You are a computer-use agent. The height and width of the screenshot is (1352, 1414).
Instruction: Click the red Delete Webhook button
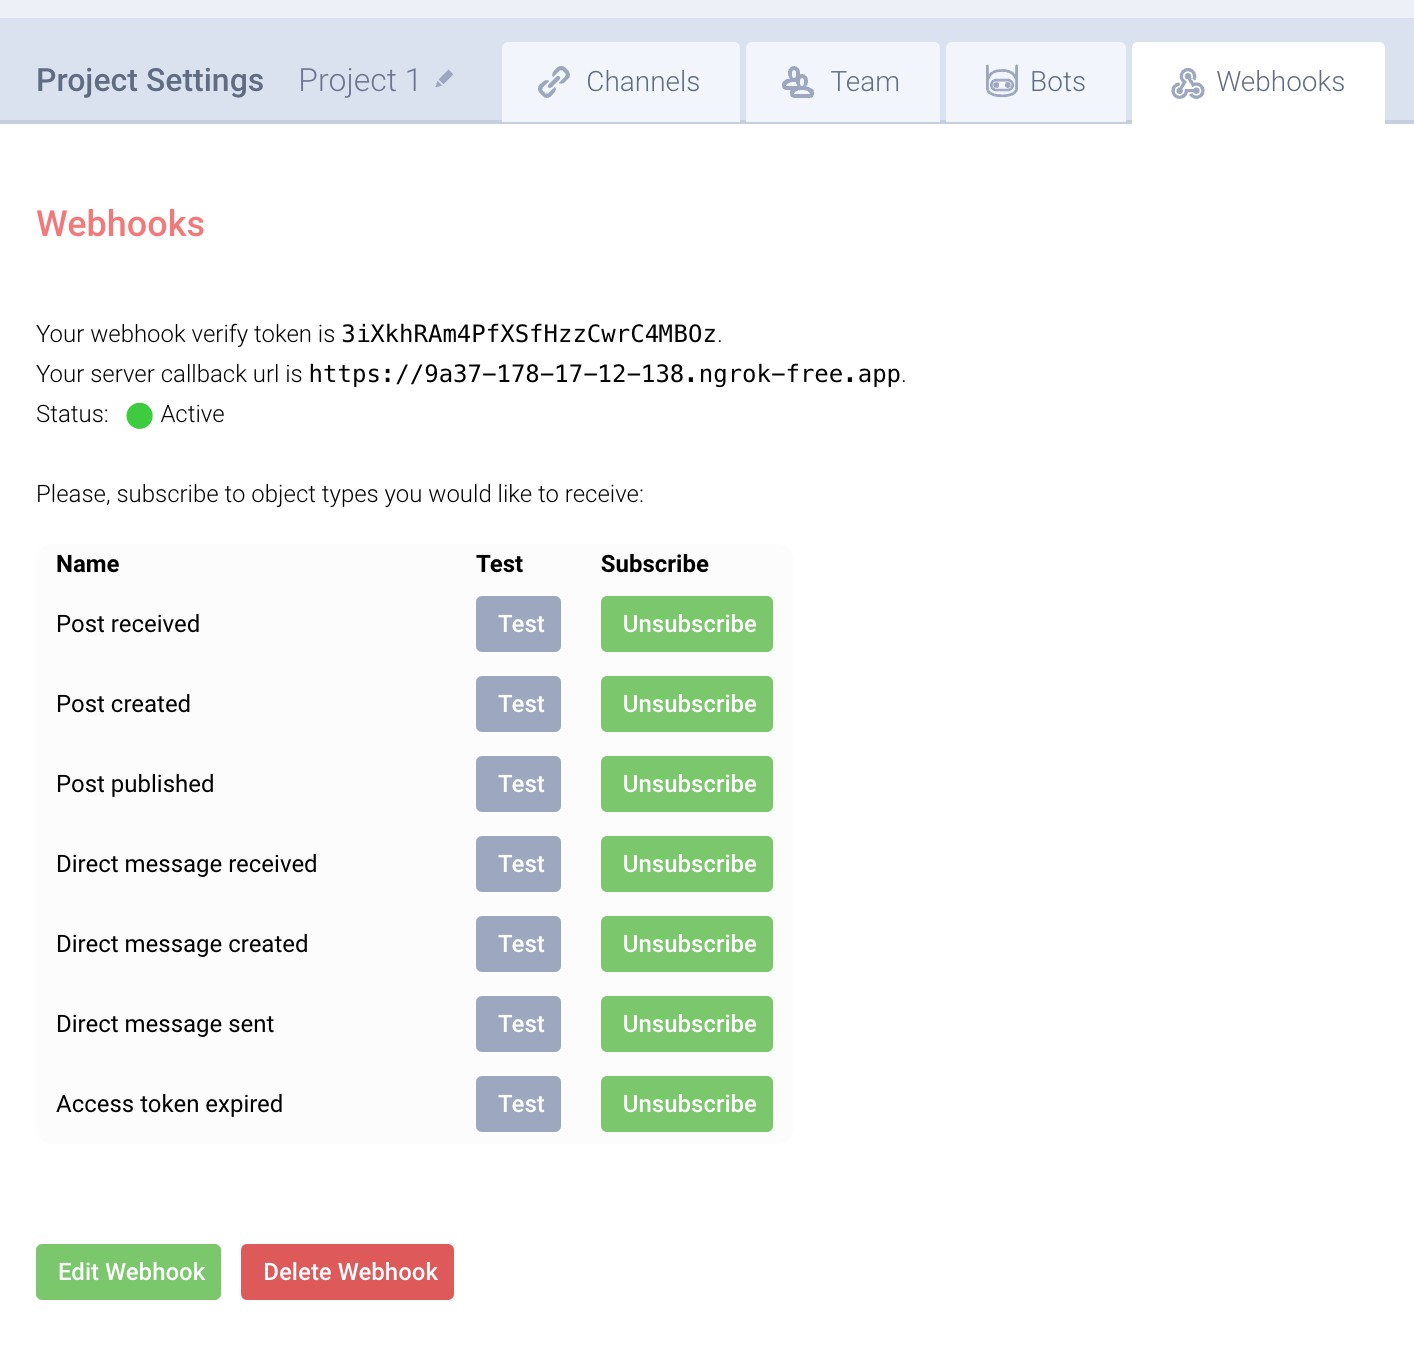(347, 1272)
